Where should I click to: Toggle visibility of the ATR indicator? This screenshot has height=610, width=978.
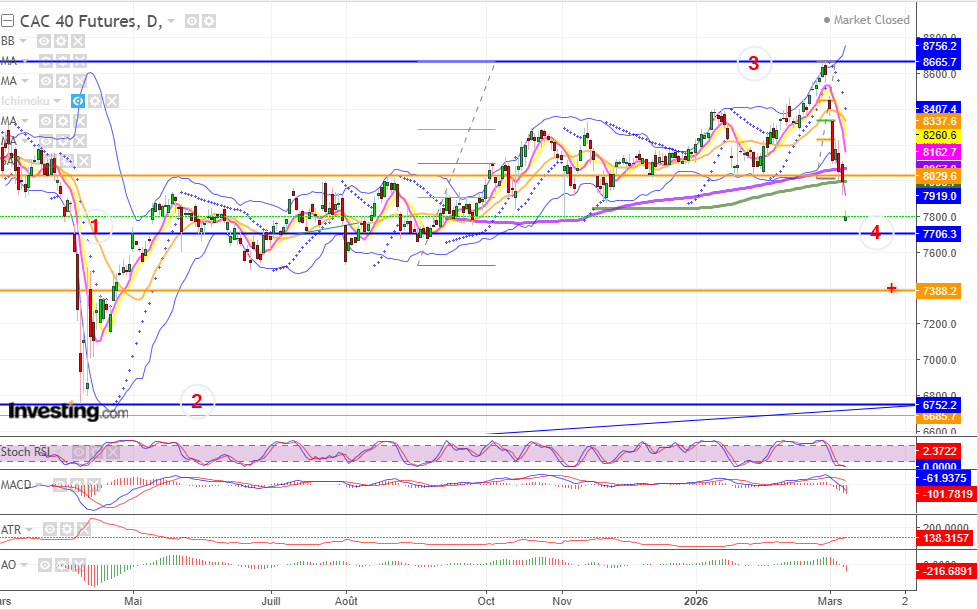coord(49,530)
